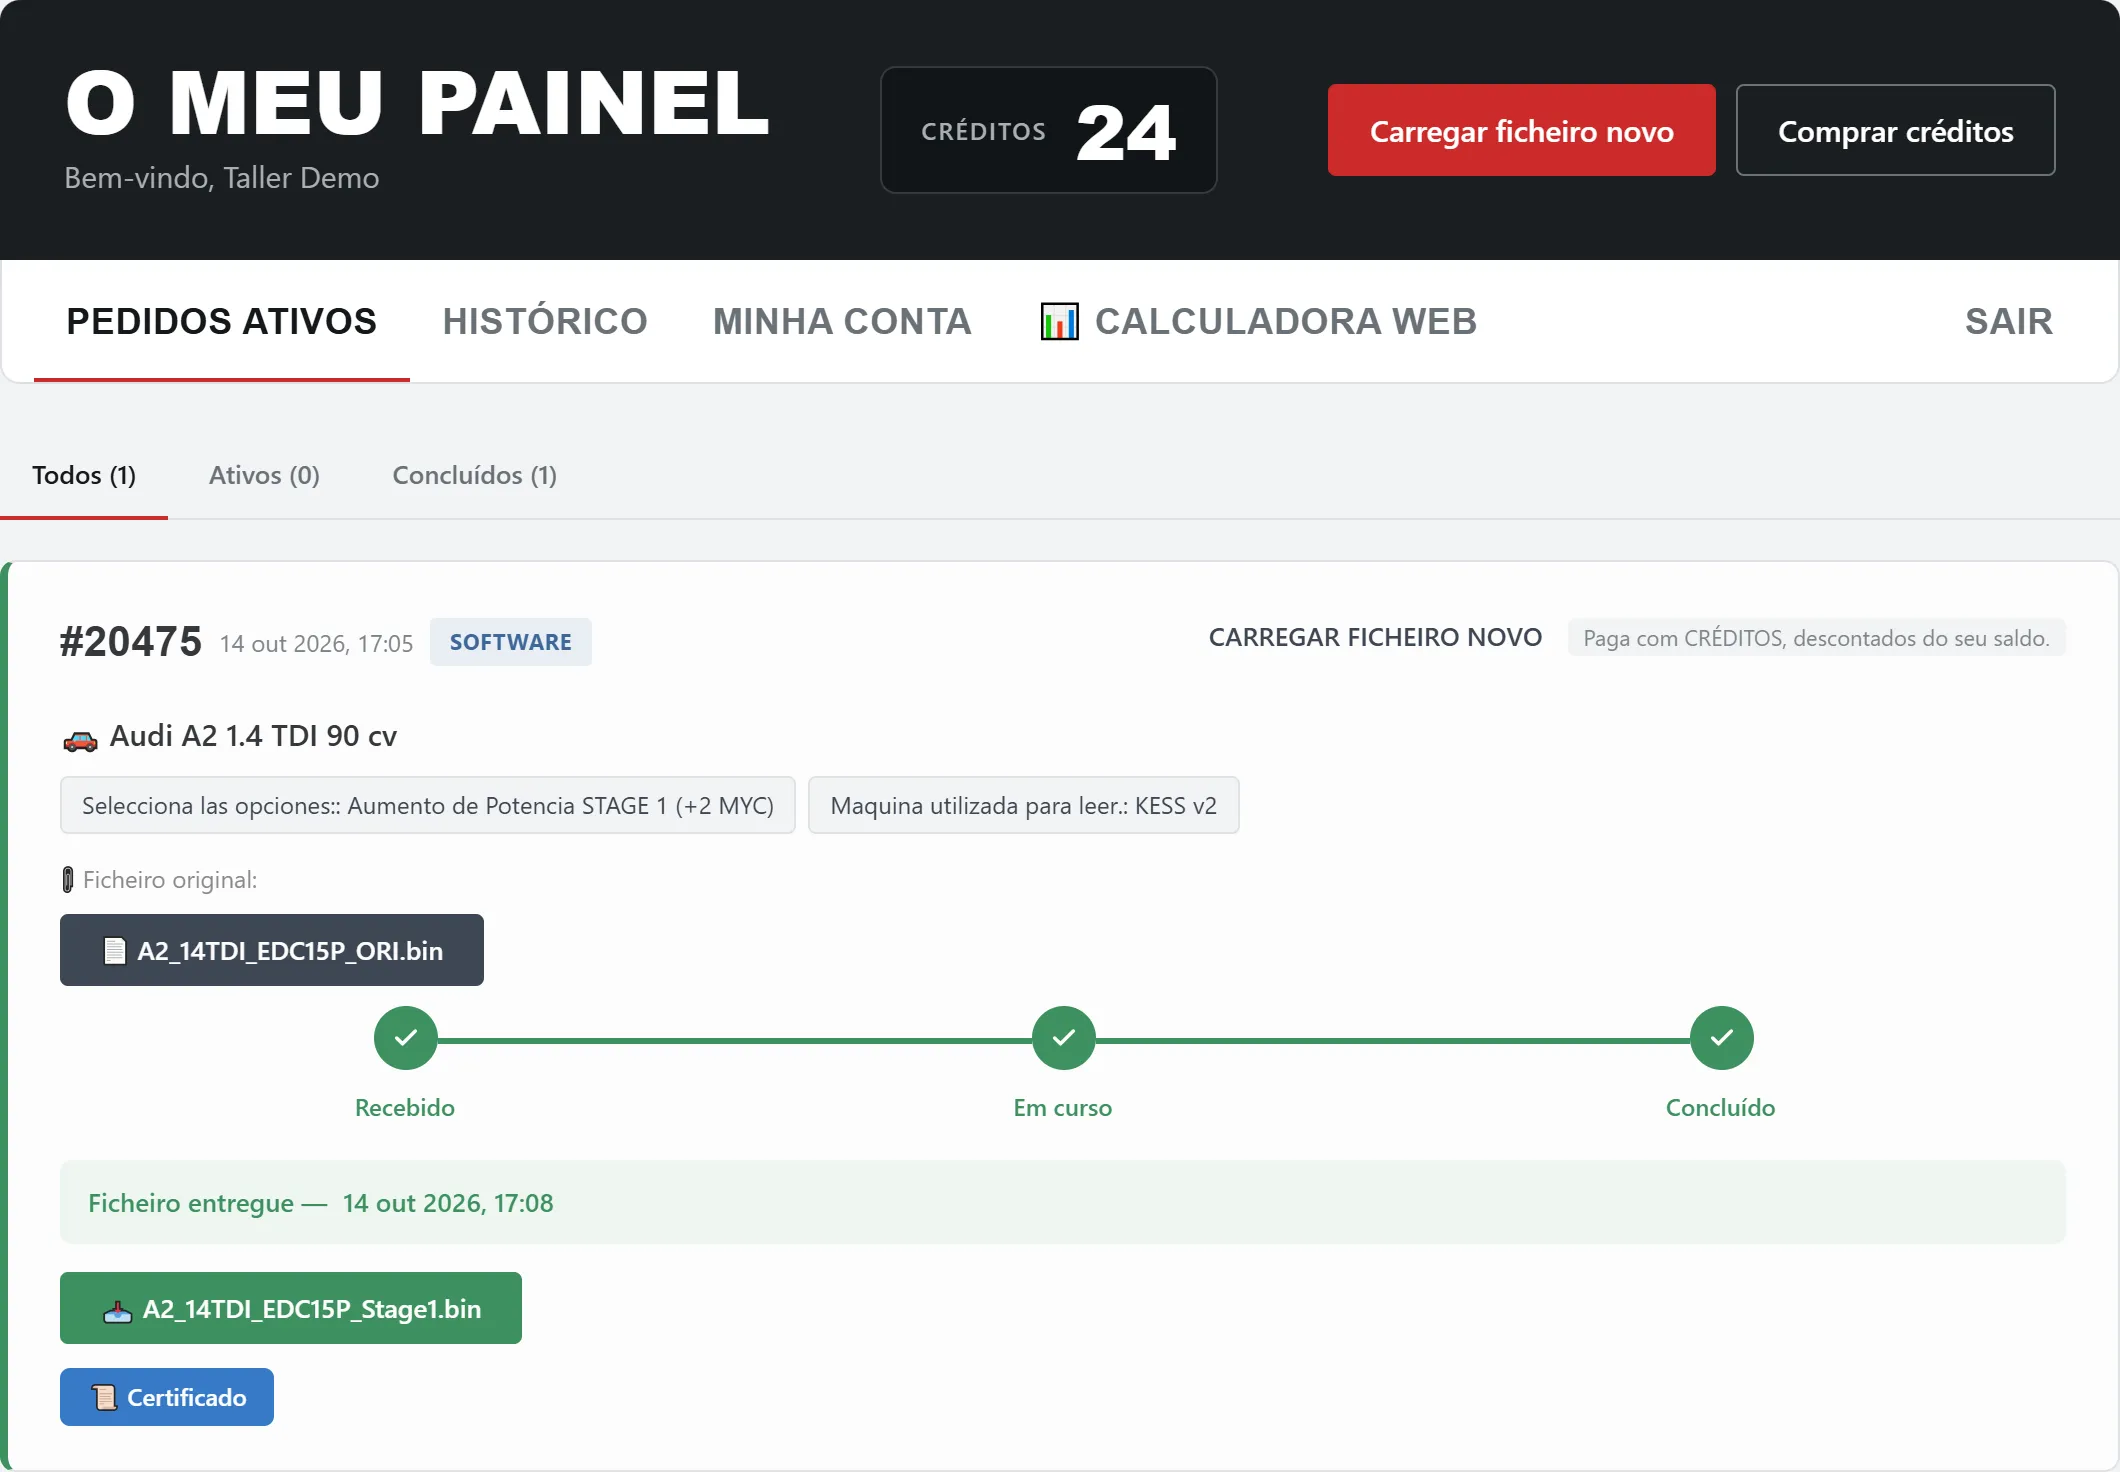Click the Carregar ficheiro novo button
This screenshot has width=2120, height=1472.
pyautogui.click(x=1521, y=130)
